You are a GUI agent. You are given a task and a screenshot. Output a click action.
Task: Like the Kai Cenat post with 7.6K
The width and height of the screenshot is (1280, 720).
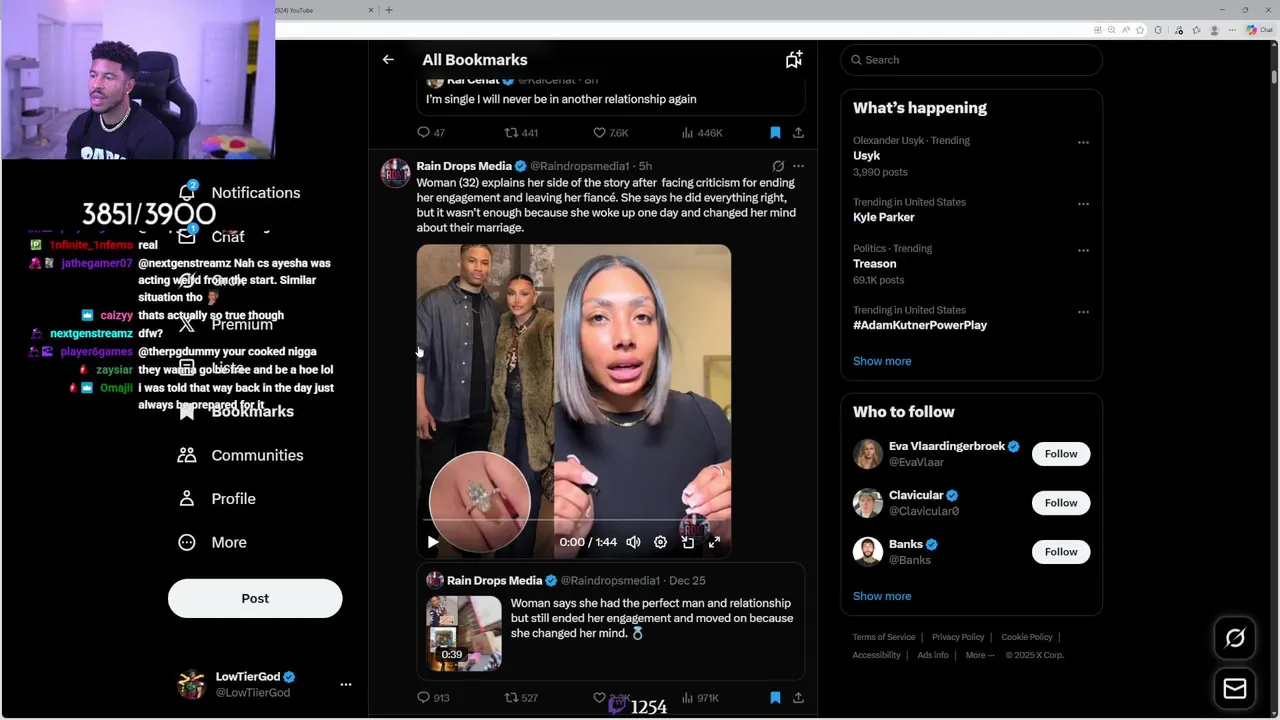pos(610,132)
